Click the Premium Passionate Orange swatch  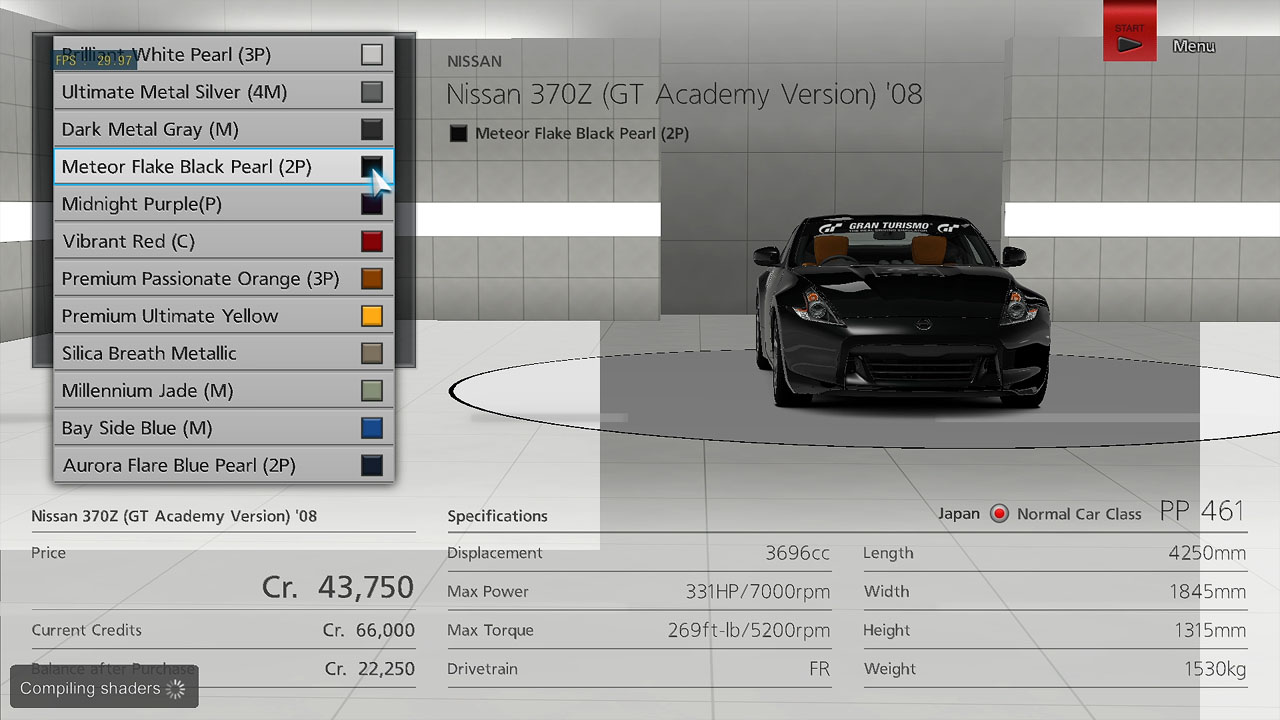(x=372, y=279)
